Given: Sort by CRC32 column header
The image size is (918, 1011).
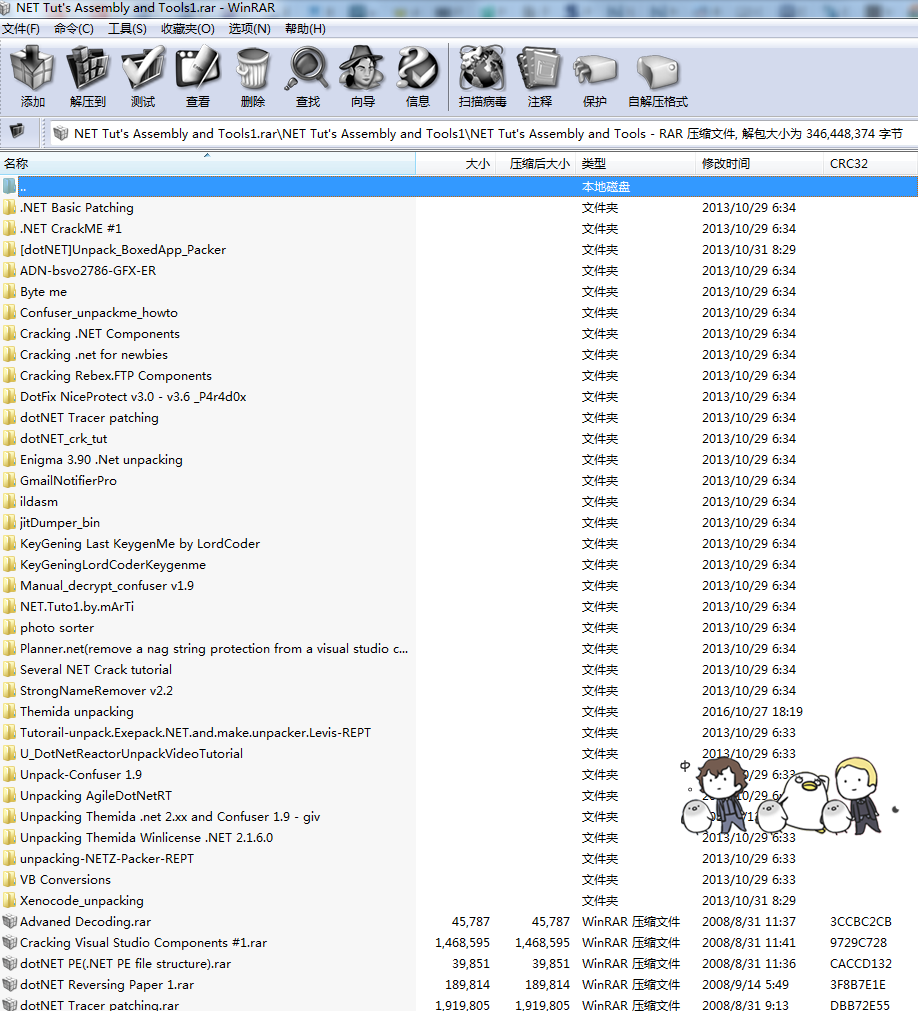Looking at the screenshot, I should (x=870, y=164).
